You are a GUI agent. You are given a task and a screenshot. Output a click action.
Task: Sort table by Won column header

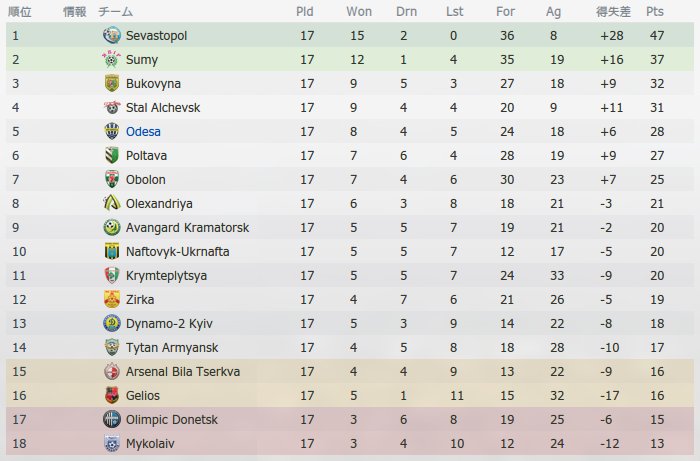point(359,12)
